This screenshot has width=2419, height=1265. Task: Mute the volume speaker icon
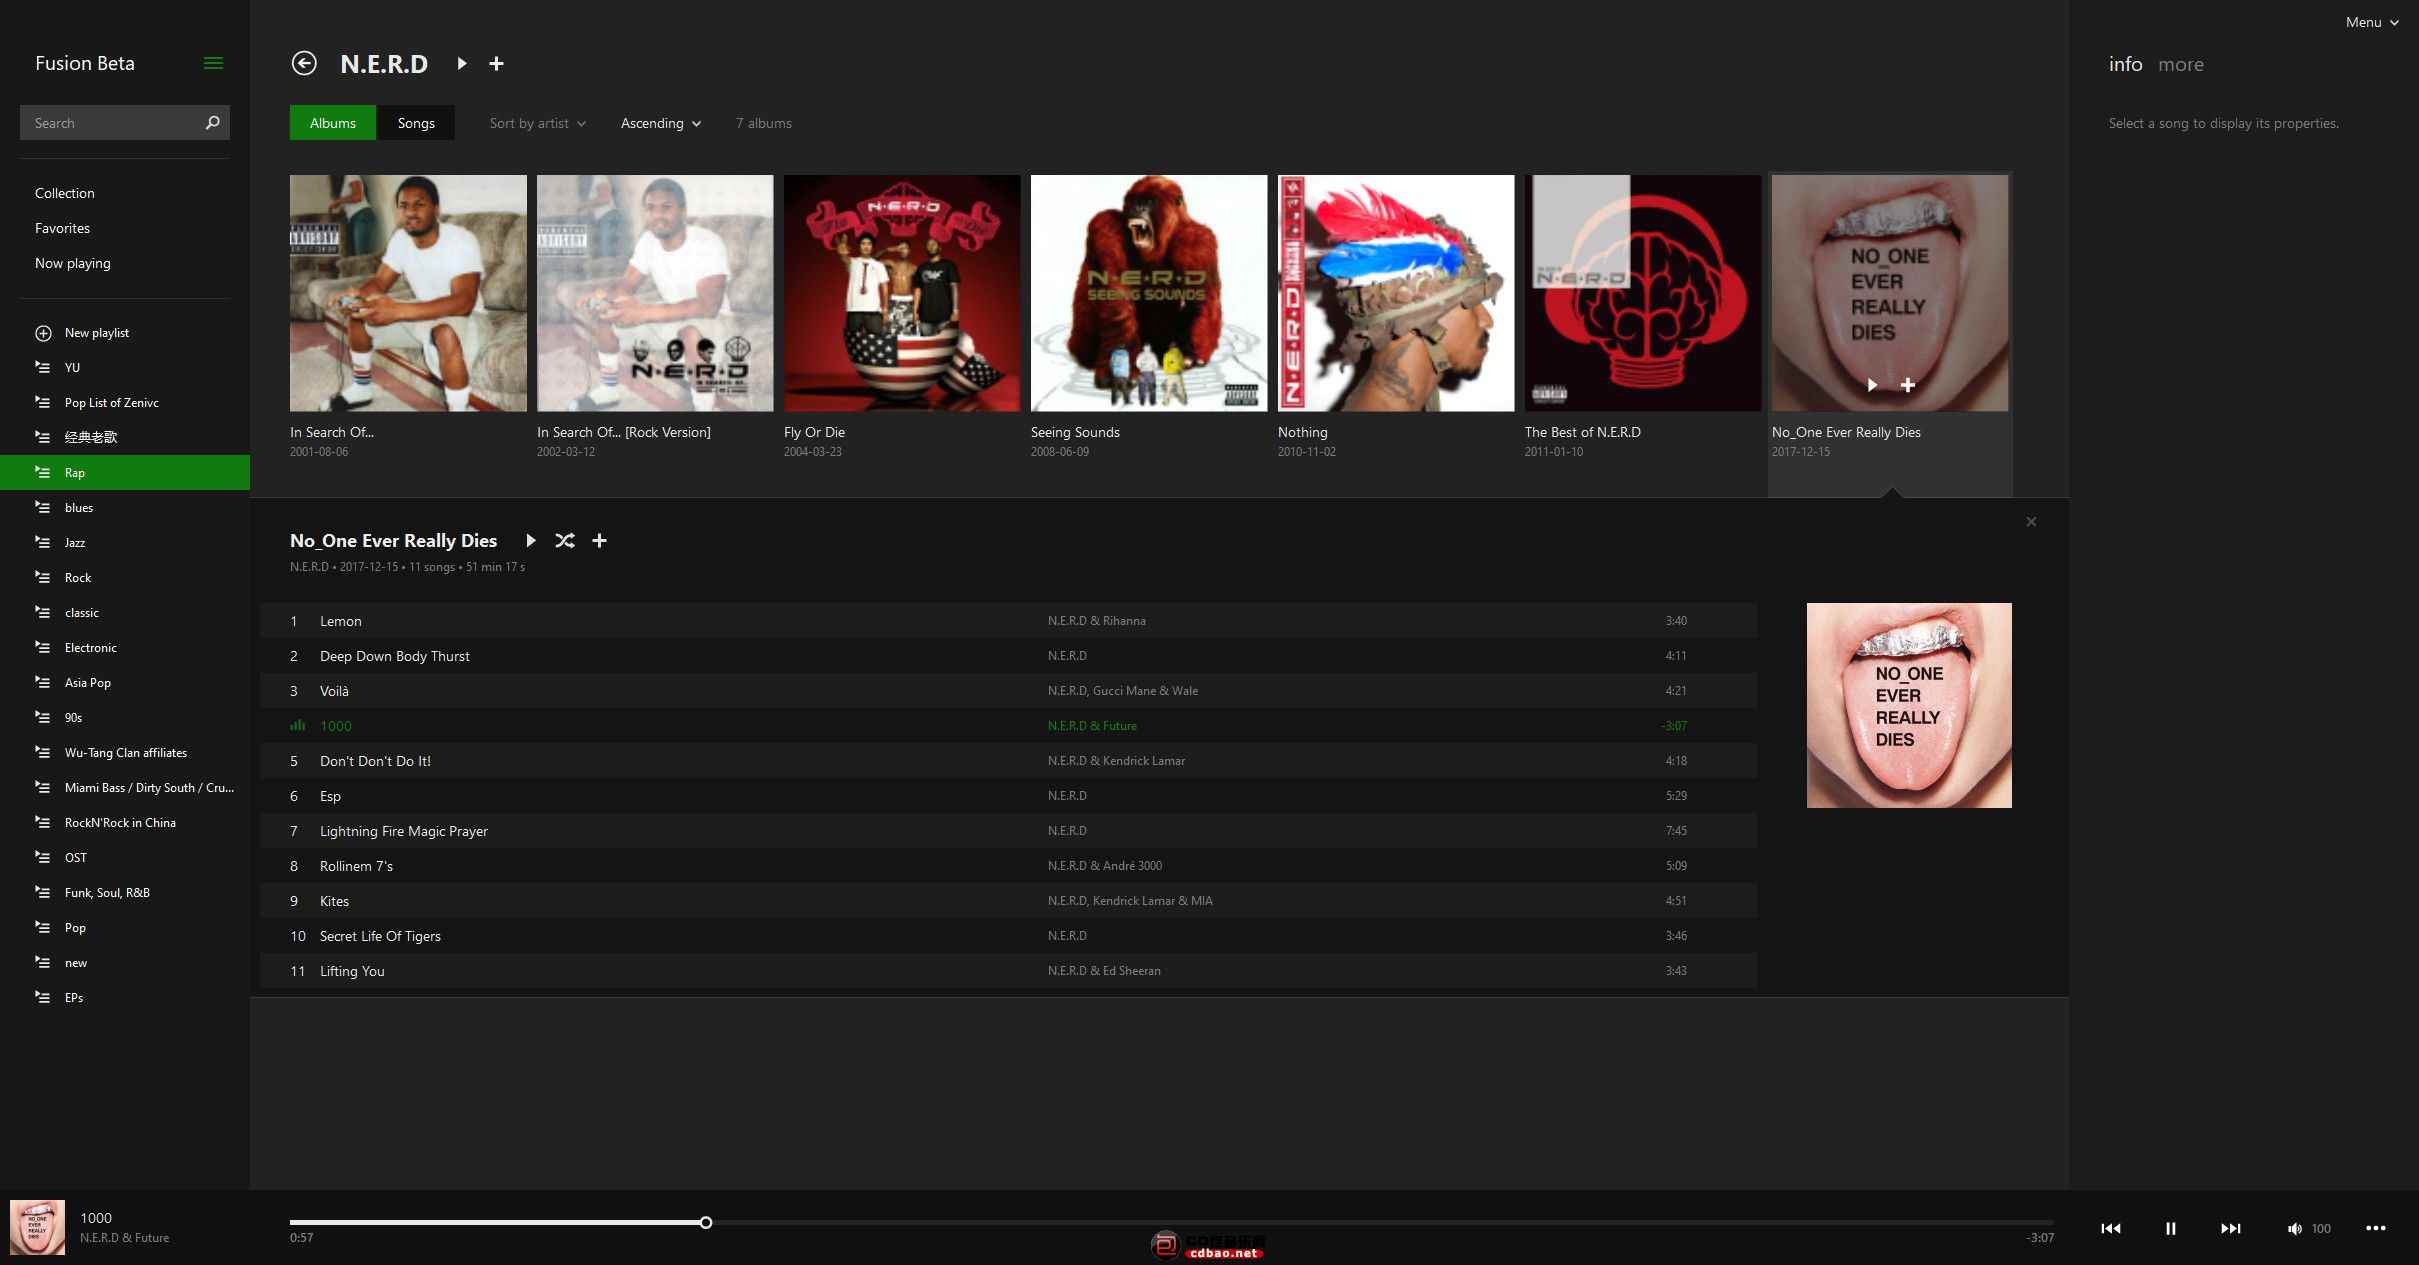[2294, 1228]
